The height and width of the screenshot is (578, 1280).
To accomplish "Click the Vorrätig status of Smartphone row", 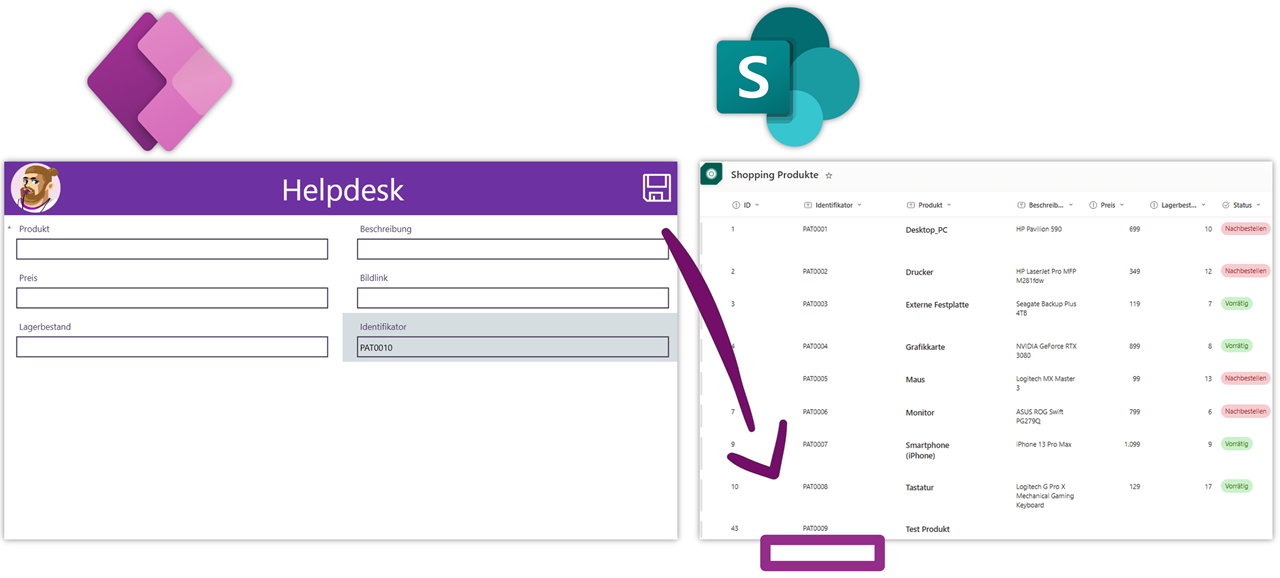I will coord(1237,444).
